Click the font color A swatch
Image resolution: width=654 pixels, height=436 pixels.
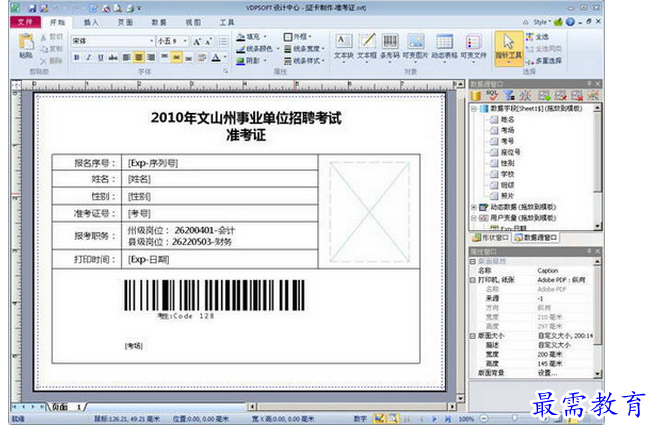(x=216, y=58)
